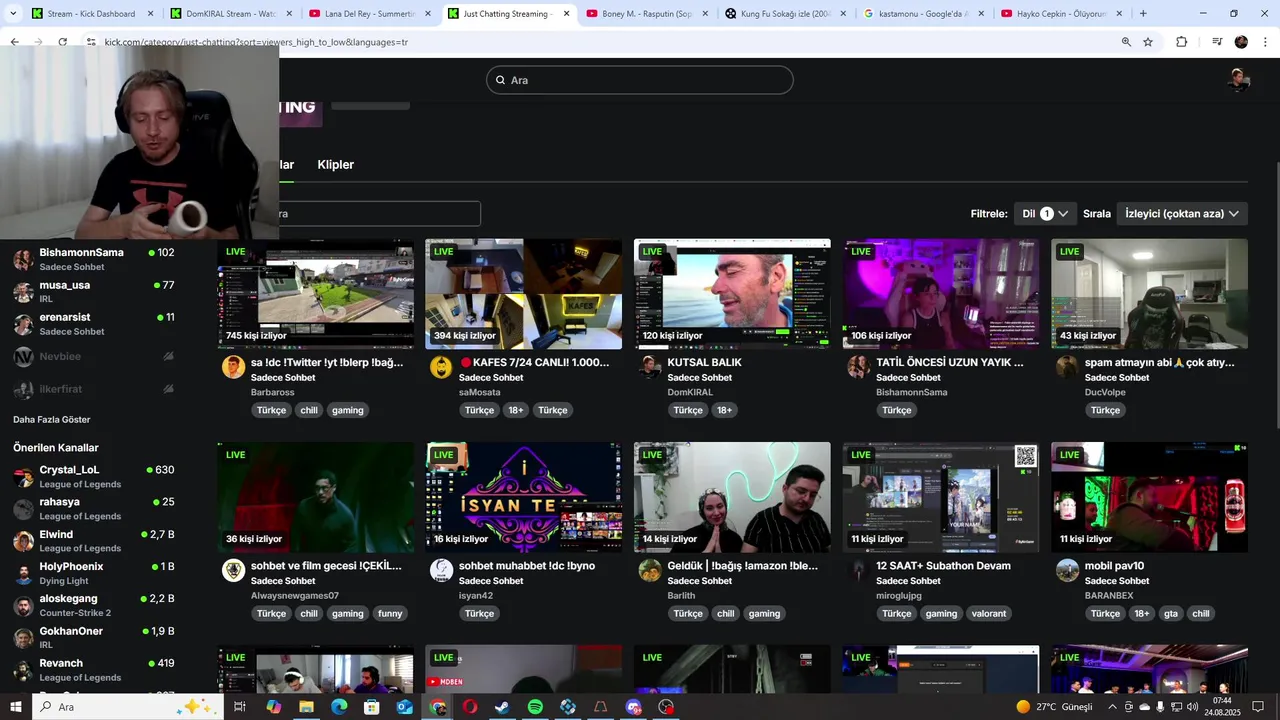Click the Kick search box labeled Ara

640,80
